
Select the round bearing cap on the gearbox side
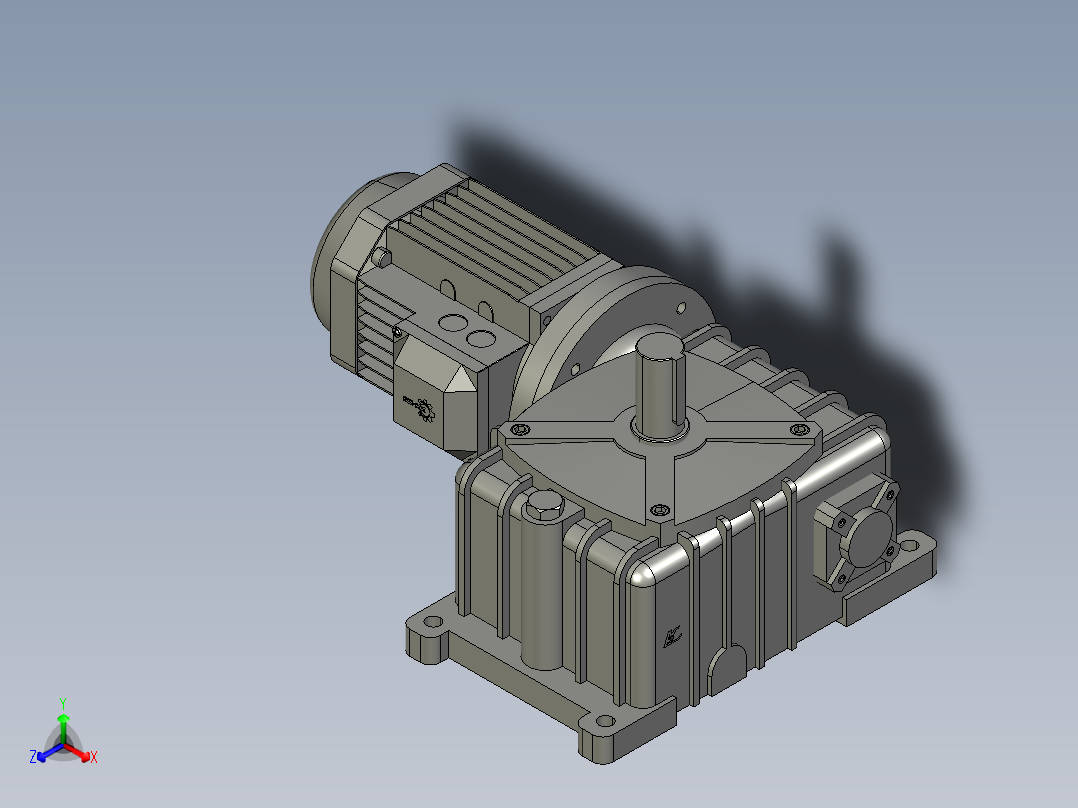pos(868,540)
